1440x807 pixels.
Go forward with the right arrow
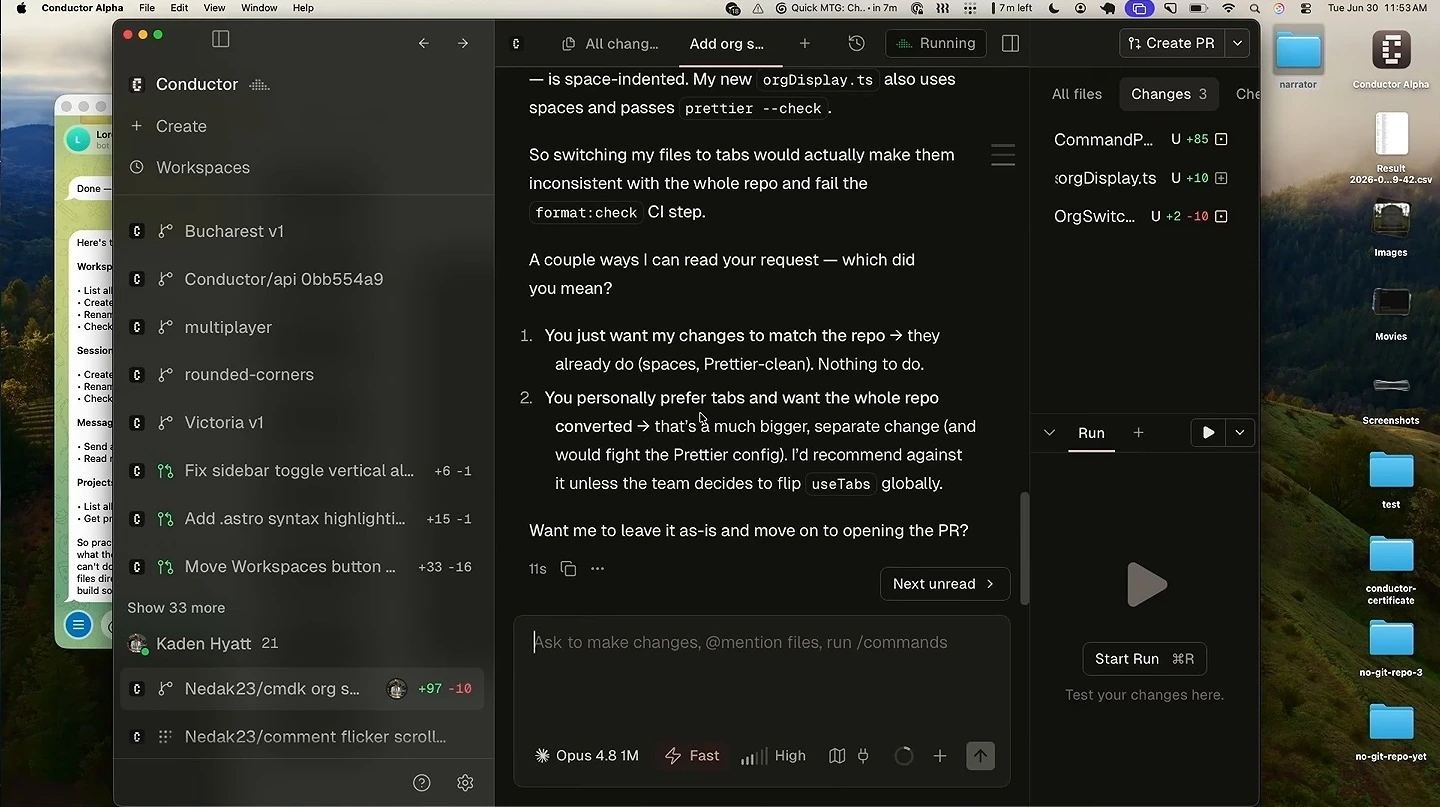463,43
